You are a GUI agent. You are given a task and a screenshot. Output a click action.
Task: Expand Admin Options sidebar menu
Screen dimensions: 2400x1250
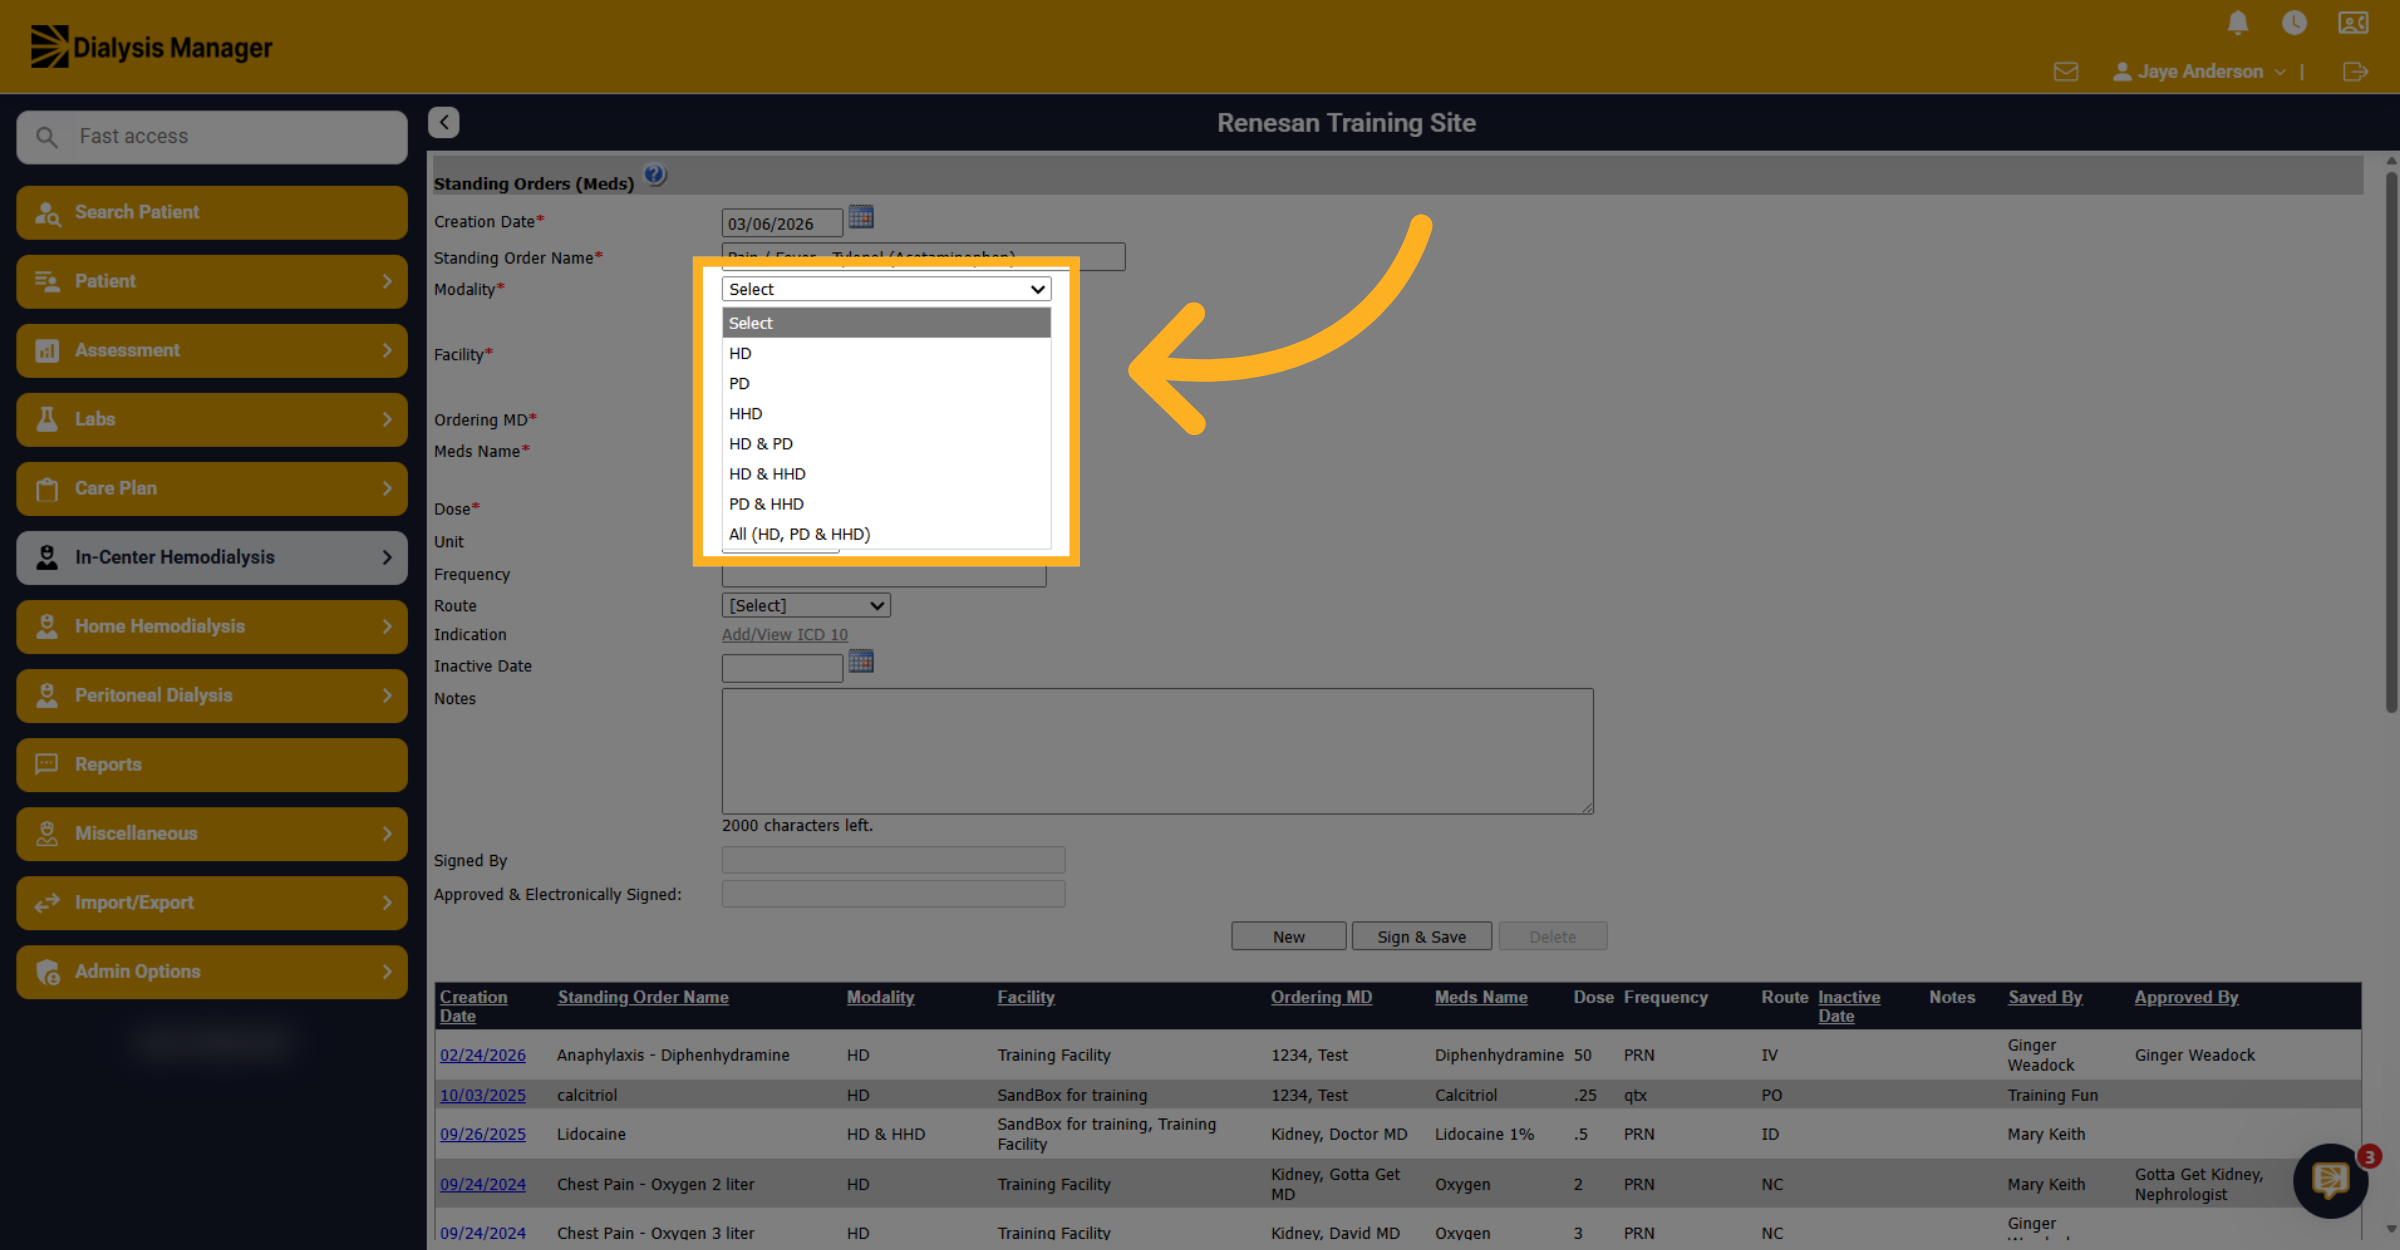click(x=212, y=971)
